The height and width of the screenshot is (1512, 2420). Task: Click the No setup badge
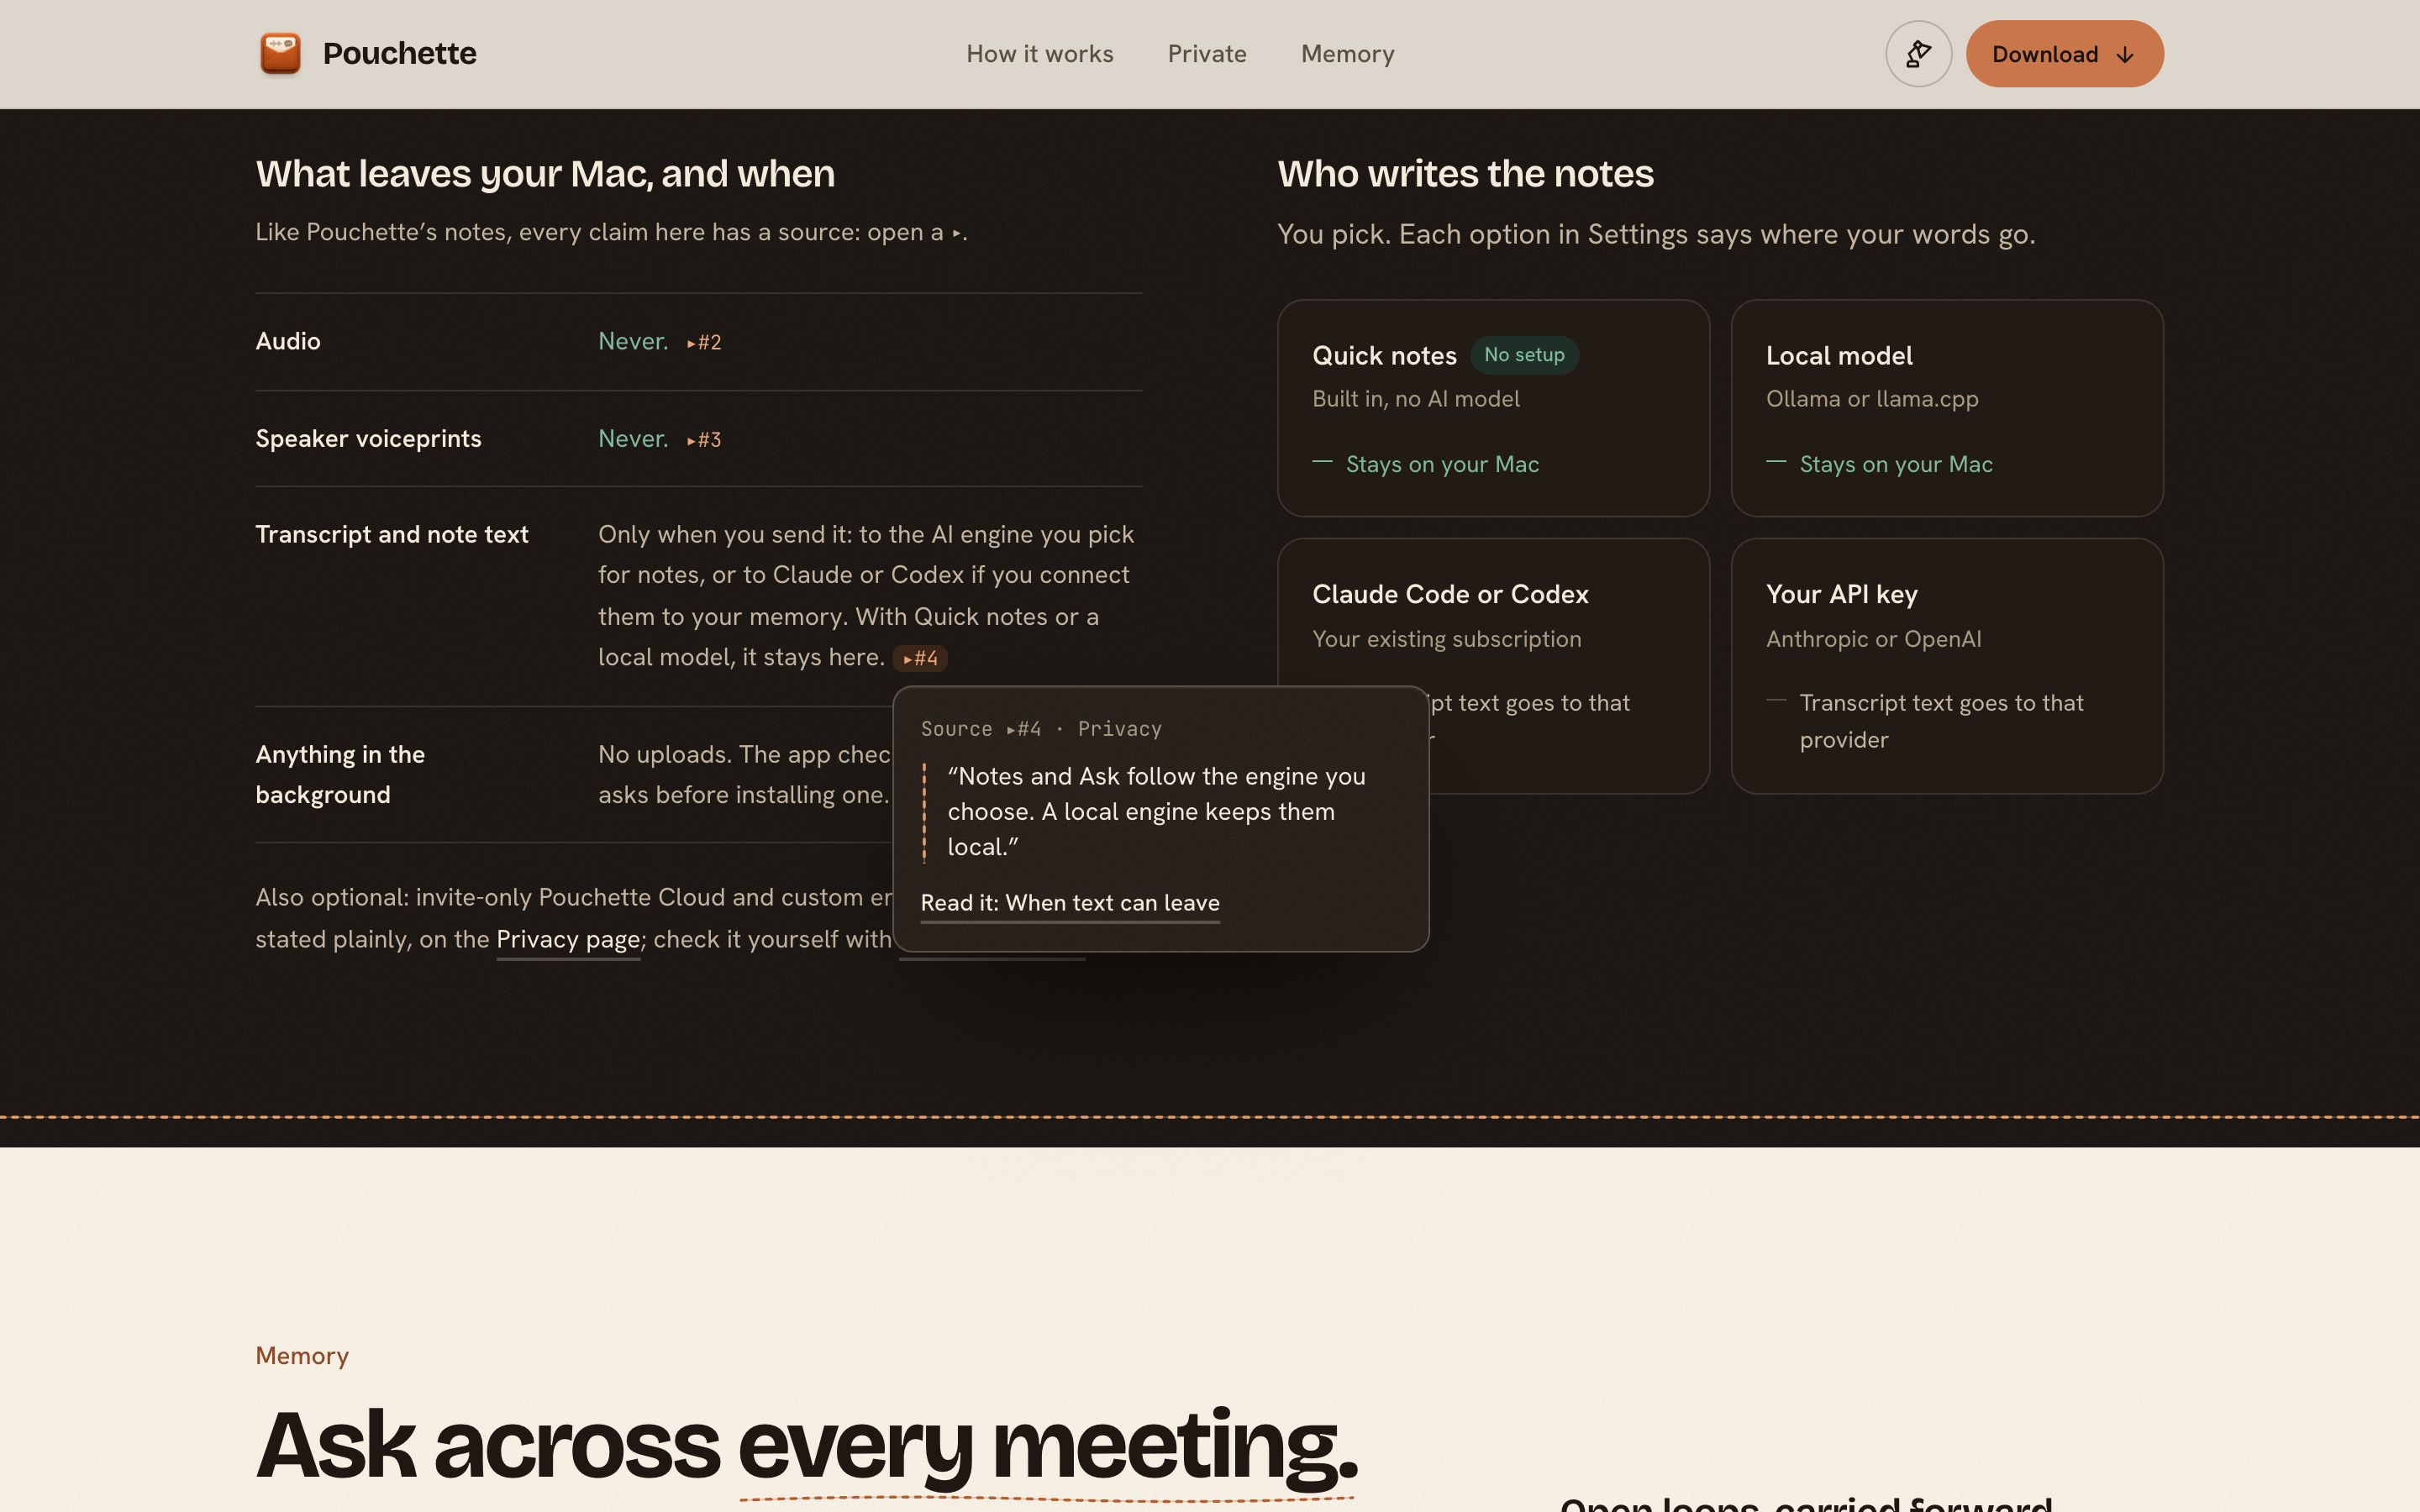[1524, 355]
